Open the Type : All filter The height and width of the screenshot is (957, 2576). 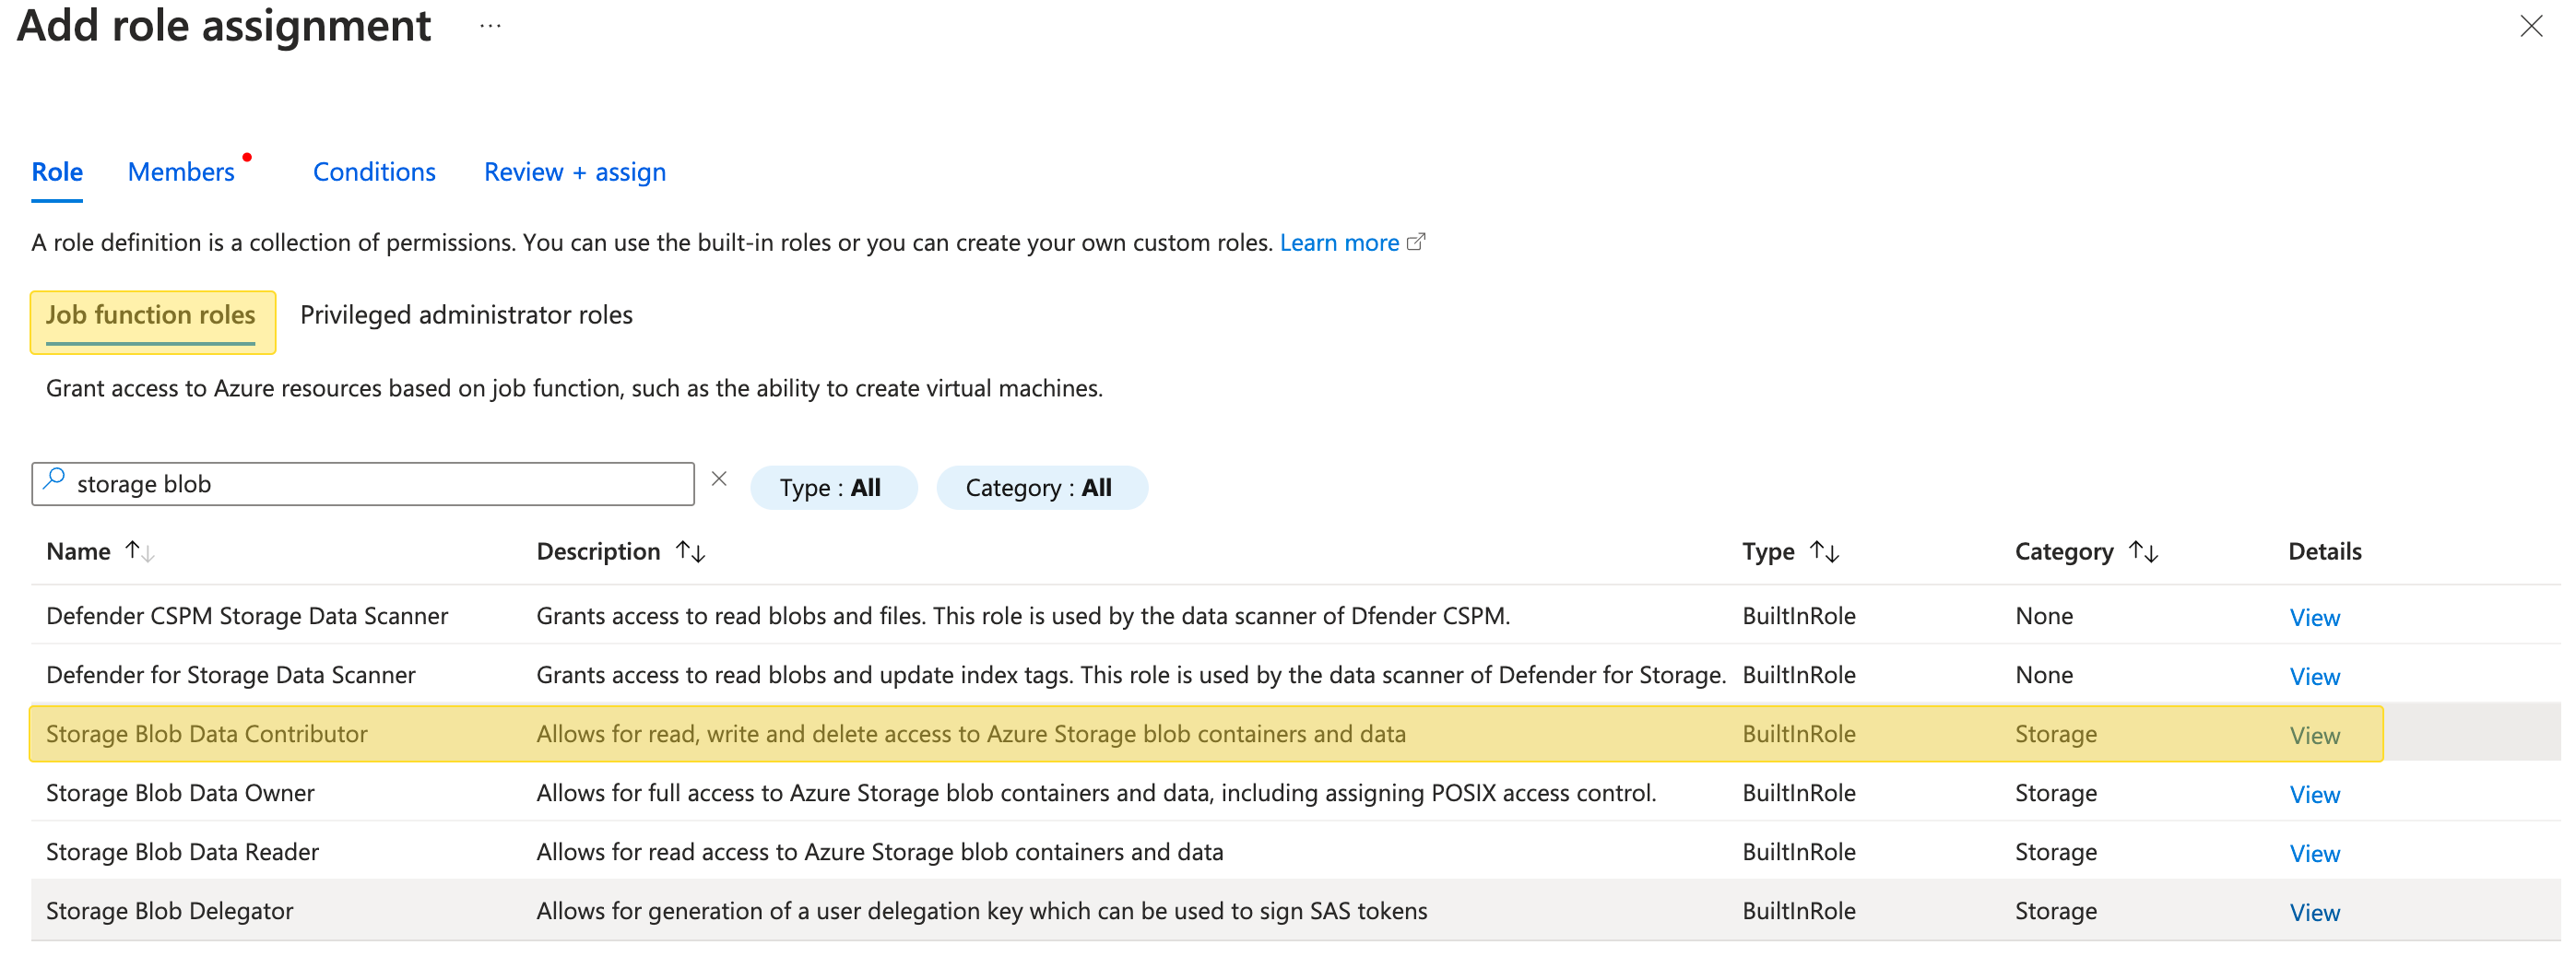point(831,488)
